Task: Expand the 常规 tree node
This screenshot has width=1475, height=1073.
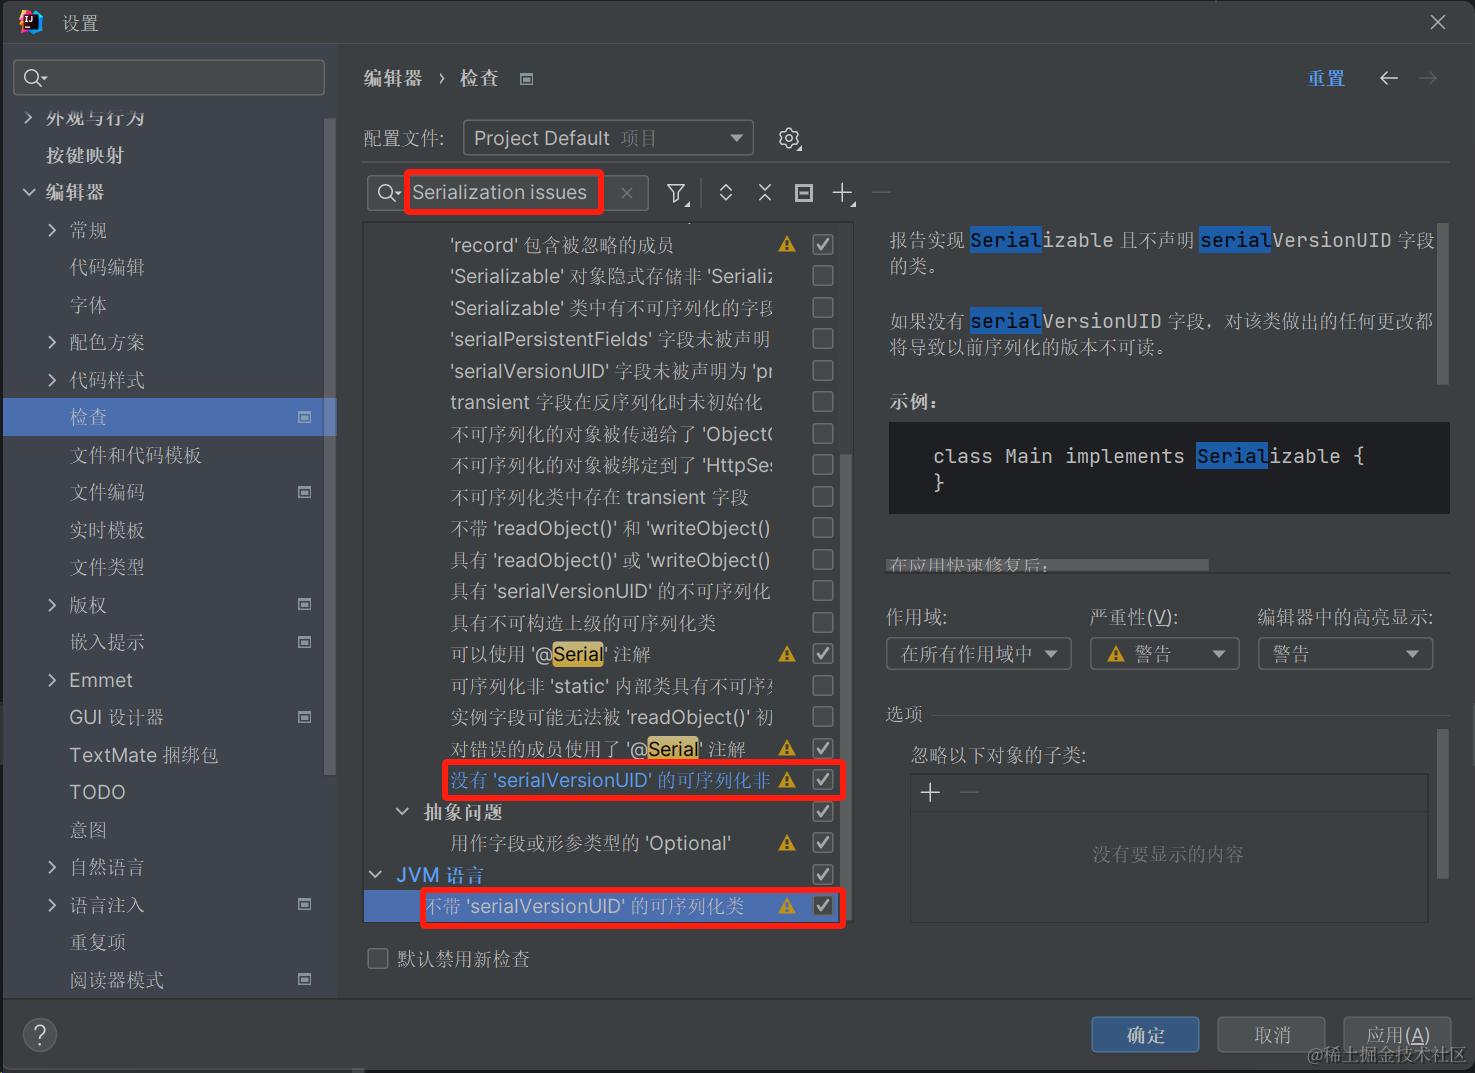Action: pos(52,230)
